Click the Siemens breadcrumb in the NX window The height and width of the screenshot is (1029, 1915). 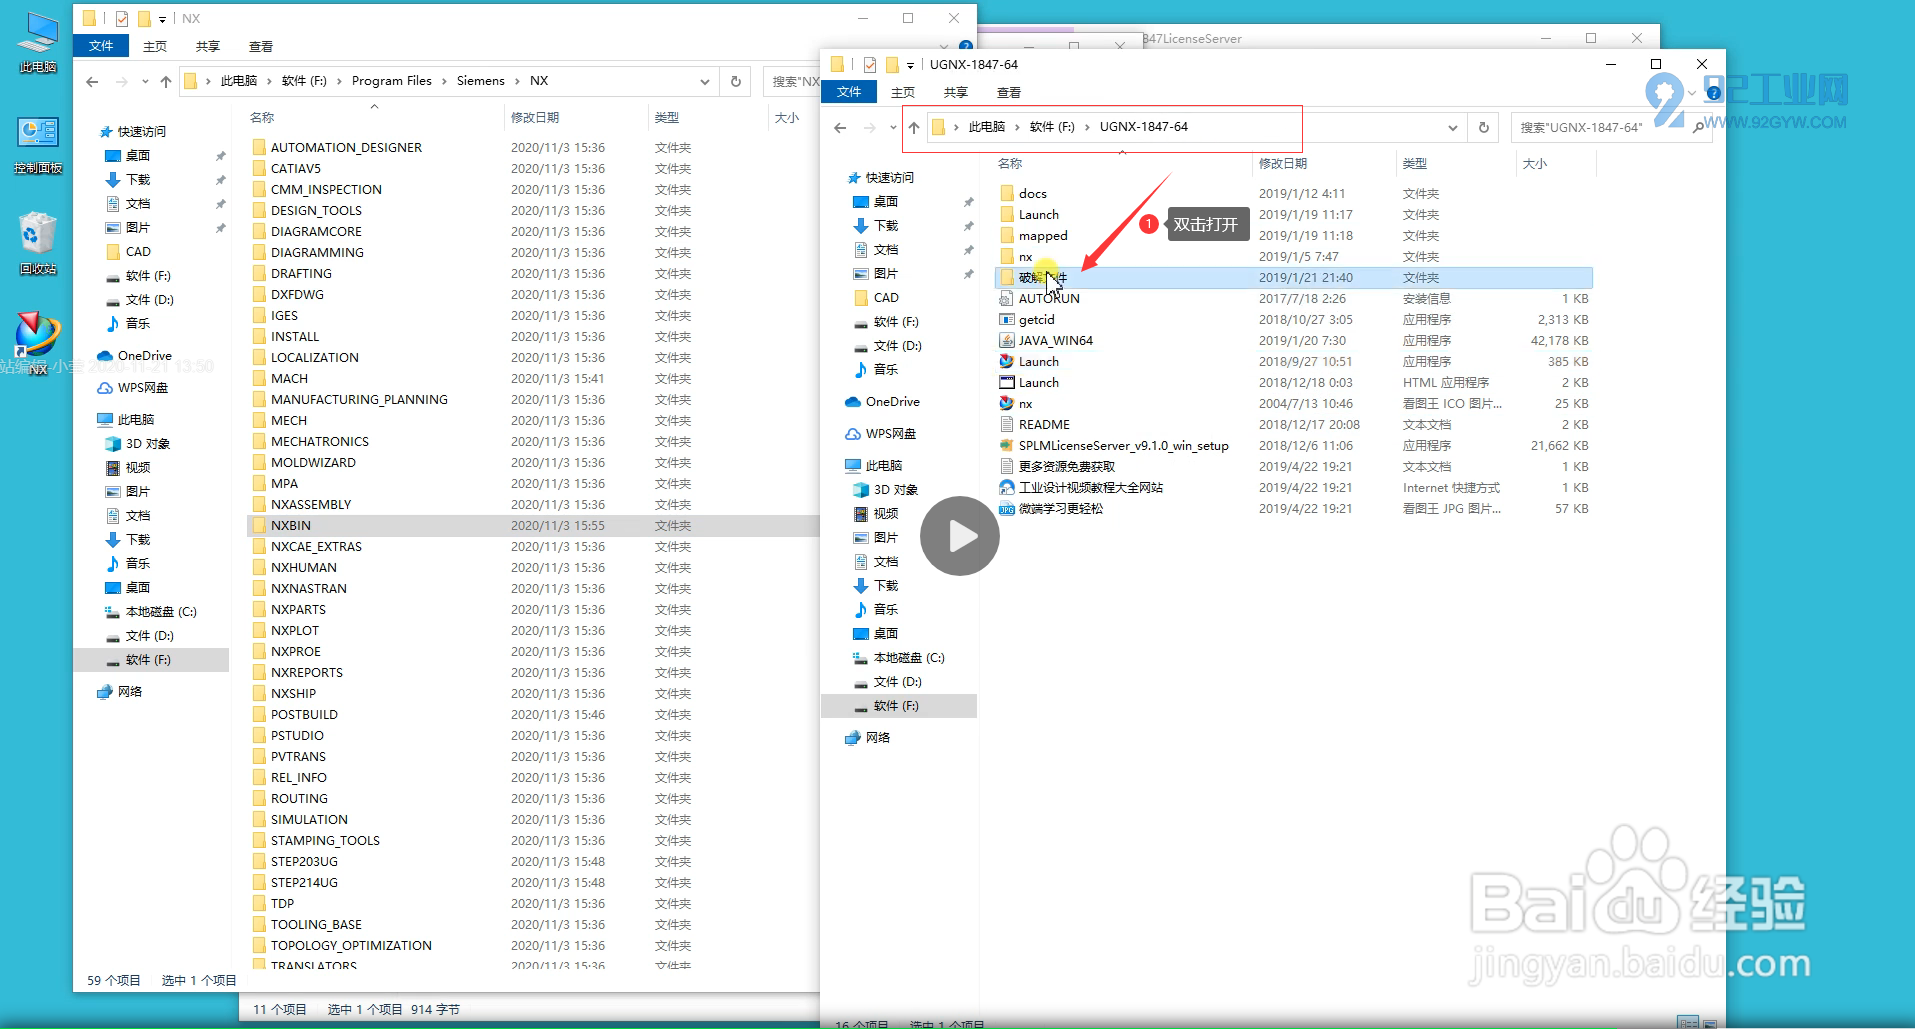[480, 81]
